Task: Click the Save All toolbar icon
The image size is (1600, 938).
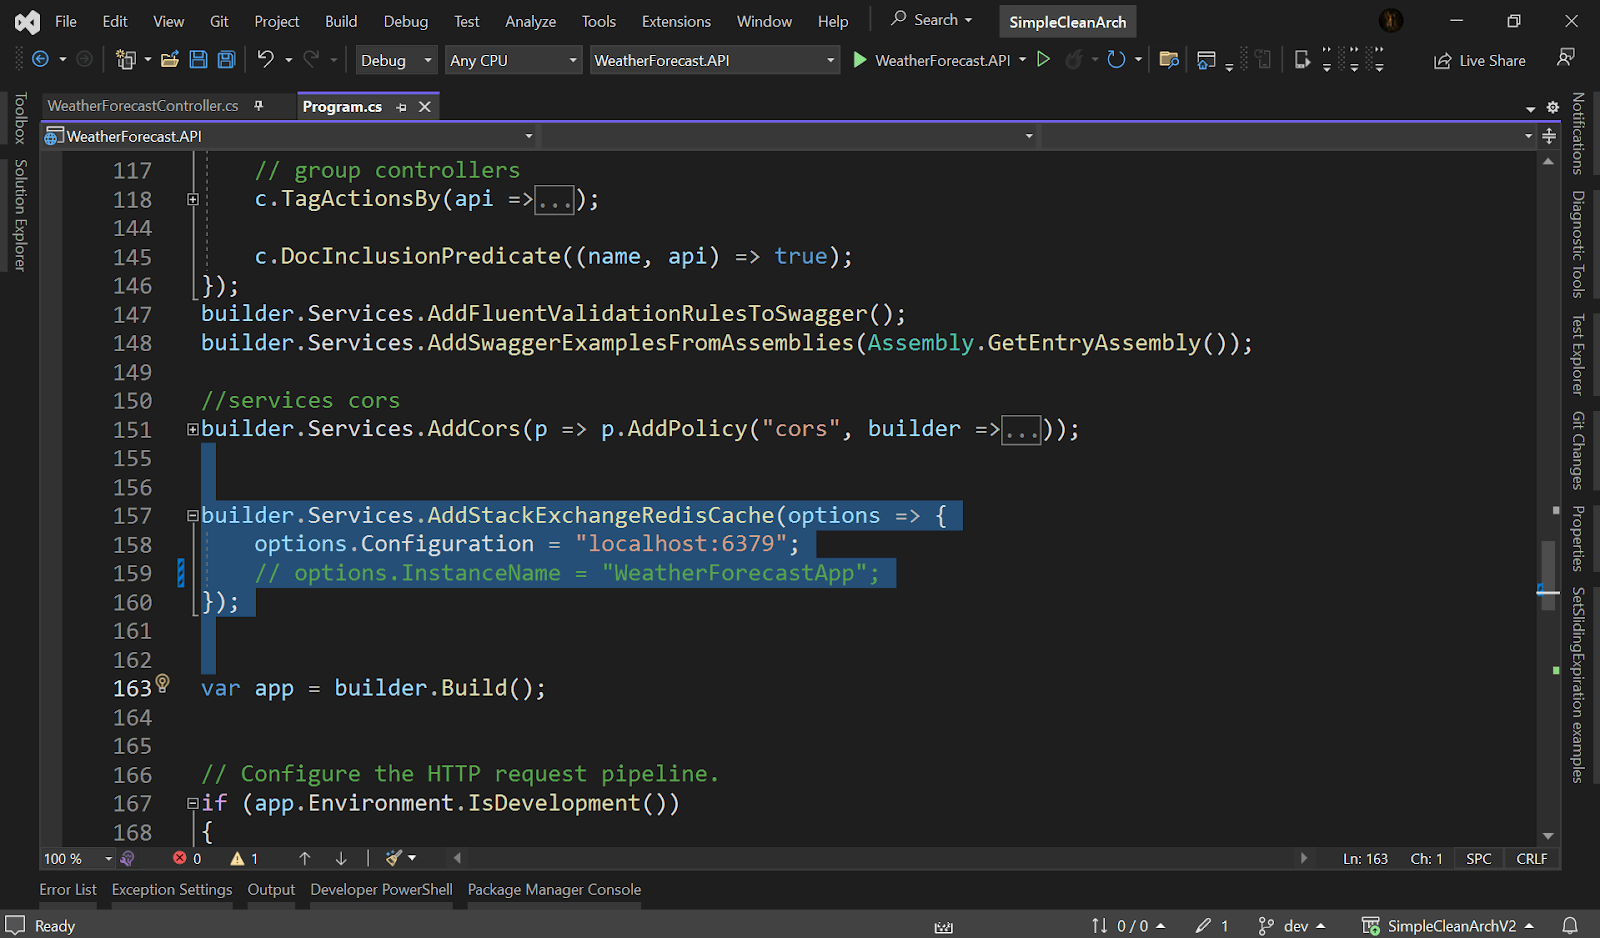Action: coord(227,60)
